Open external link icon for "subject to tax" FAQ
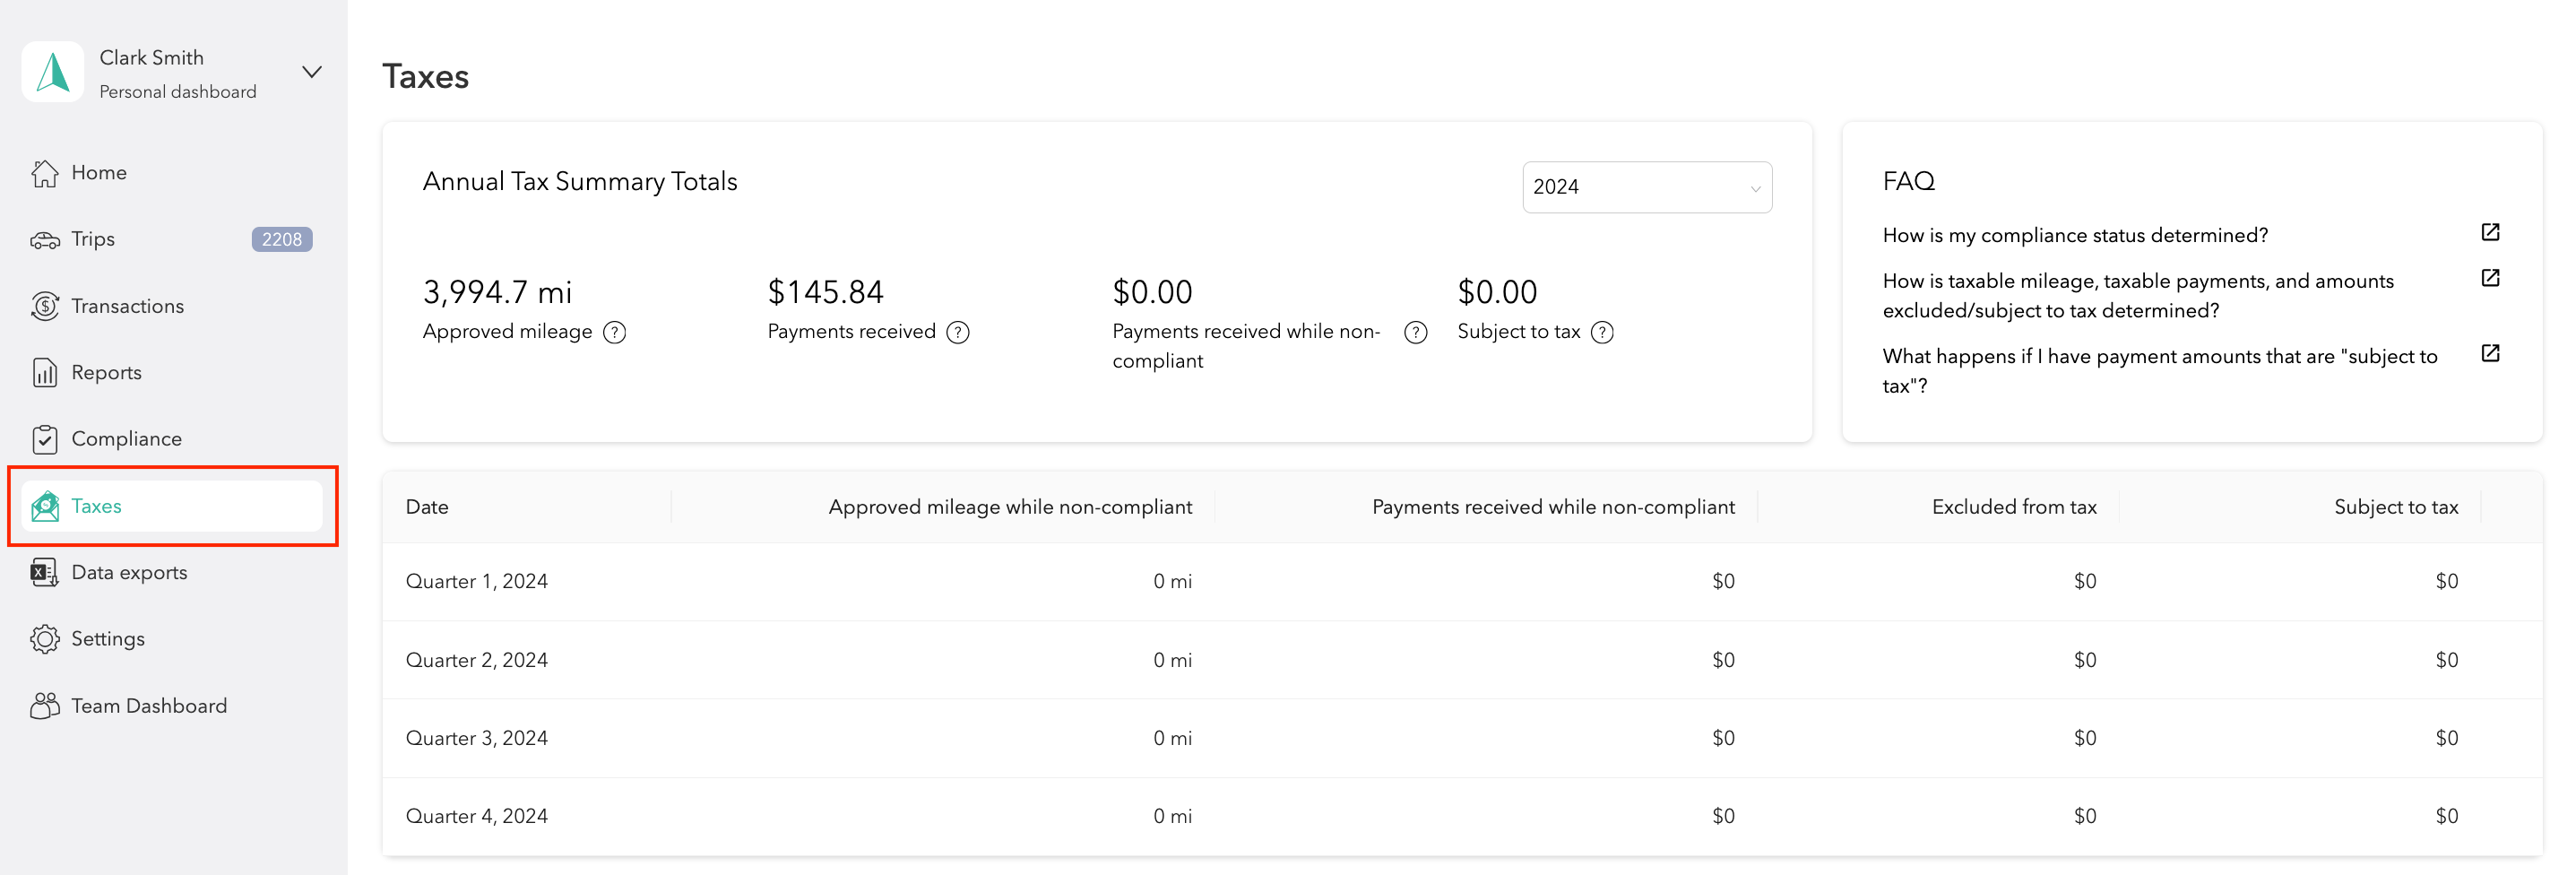2576x875 pixels. 2490,353
